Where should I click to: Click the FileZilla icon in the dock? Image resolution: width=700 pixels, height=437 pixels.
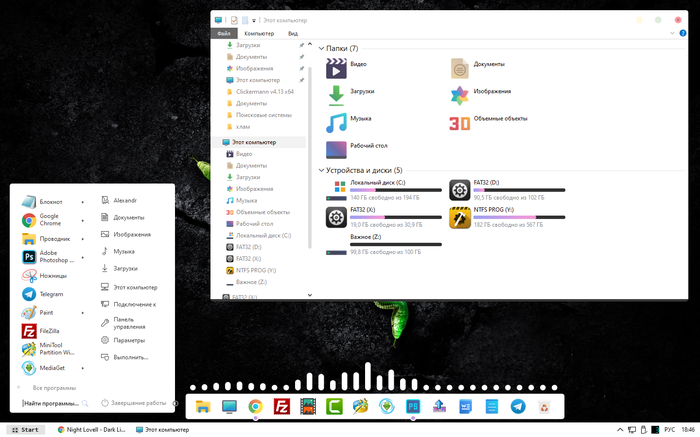click(x=282, y=406)
